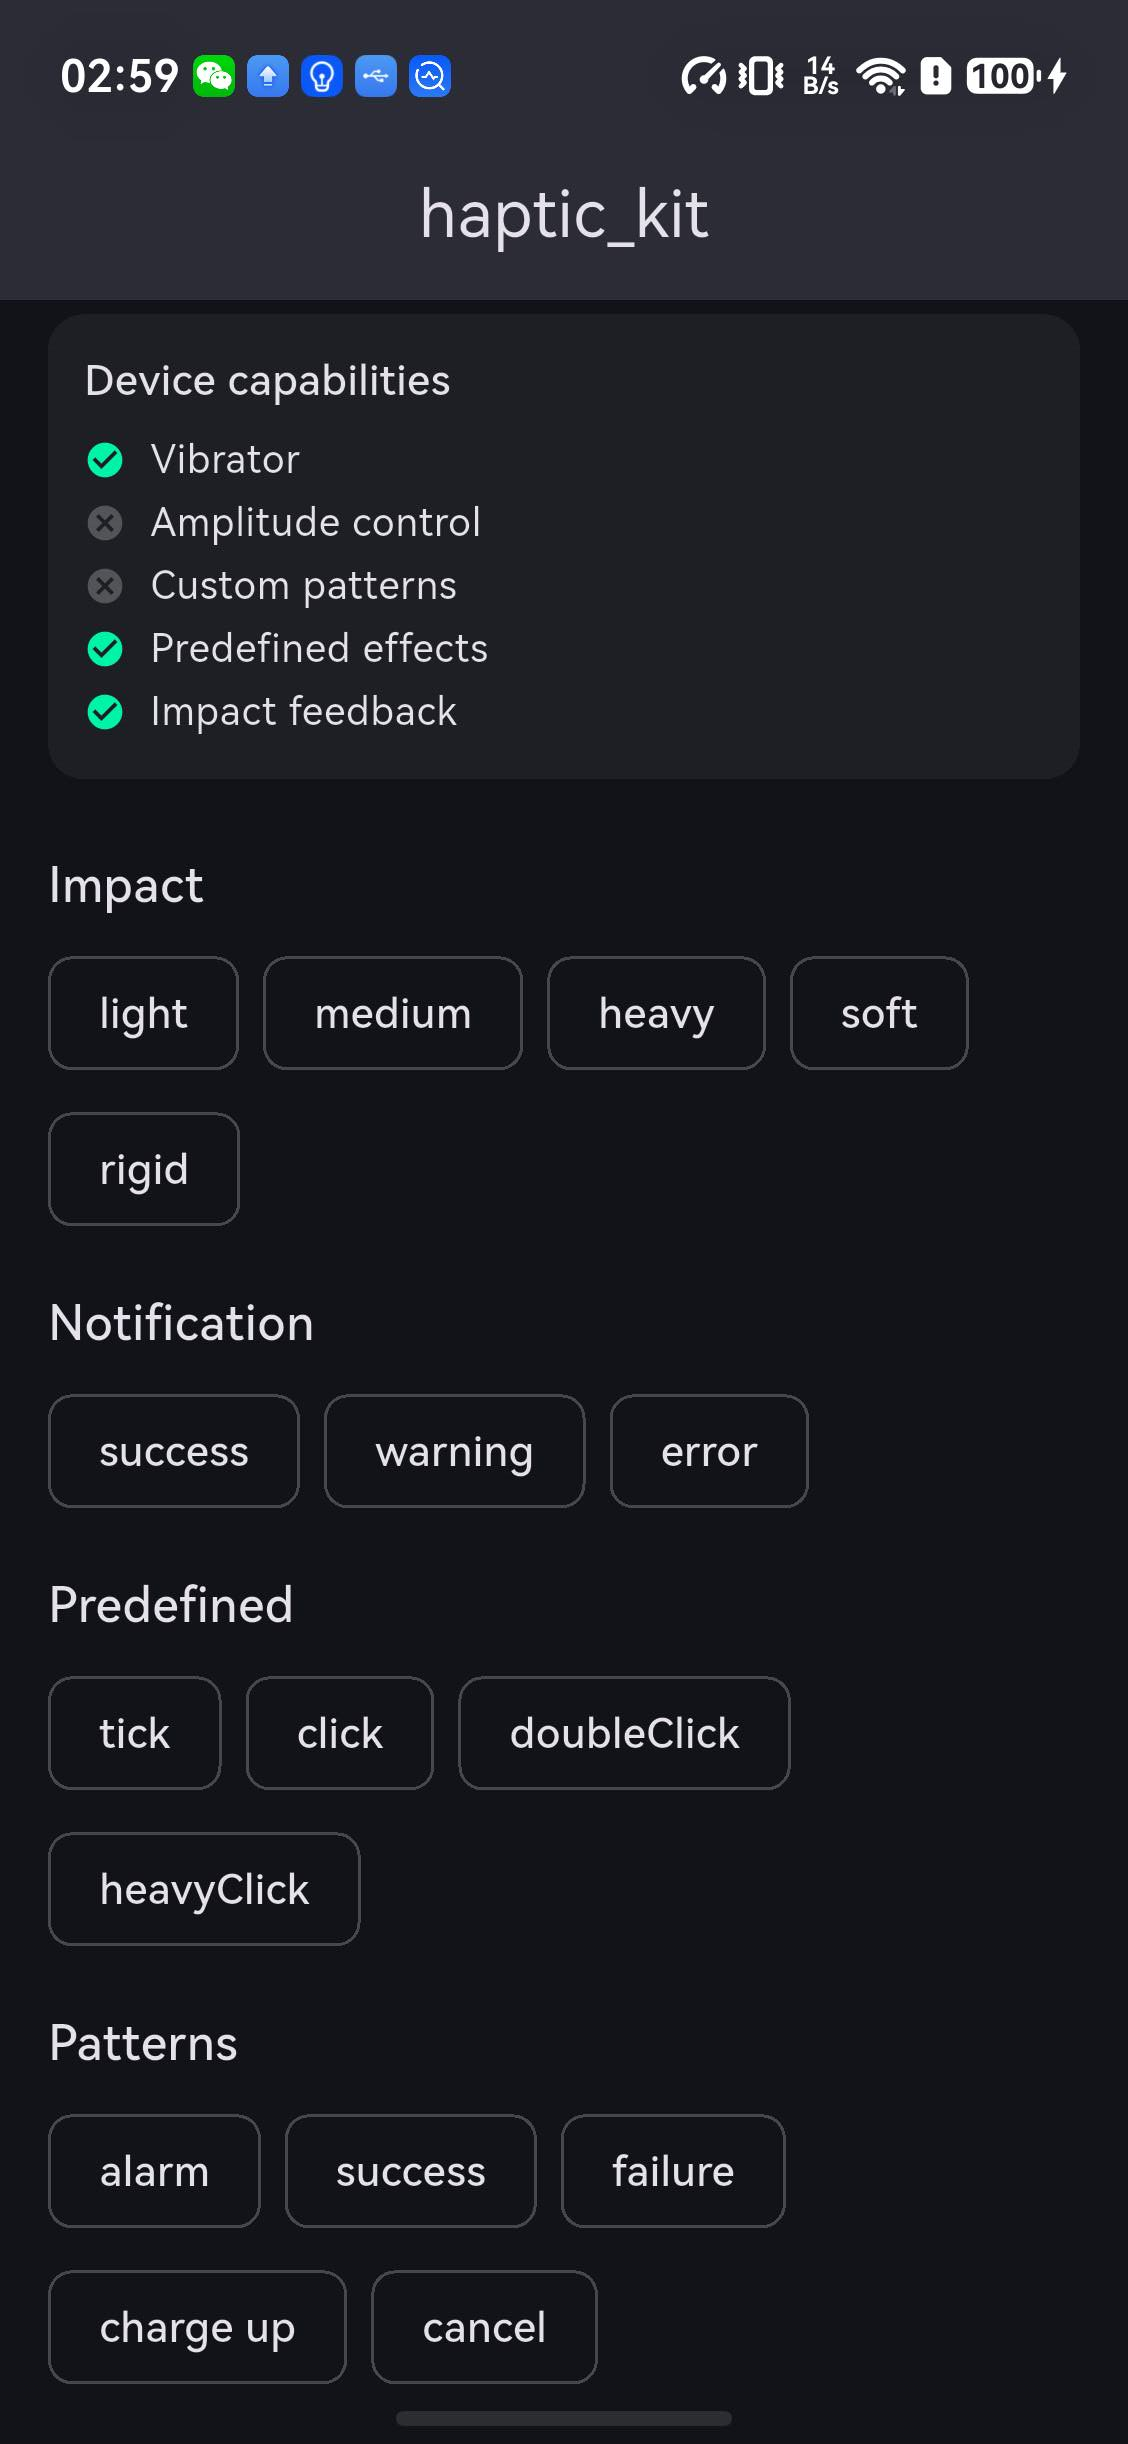This screenshot has height=2444, width=1128.
Task: Tap the green check beside Vibrator
Action: point(105,460)
